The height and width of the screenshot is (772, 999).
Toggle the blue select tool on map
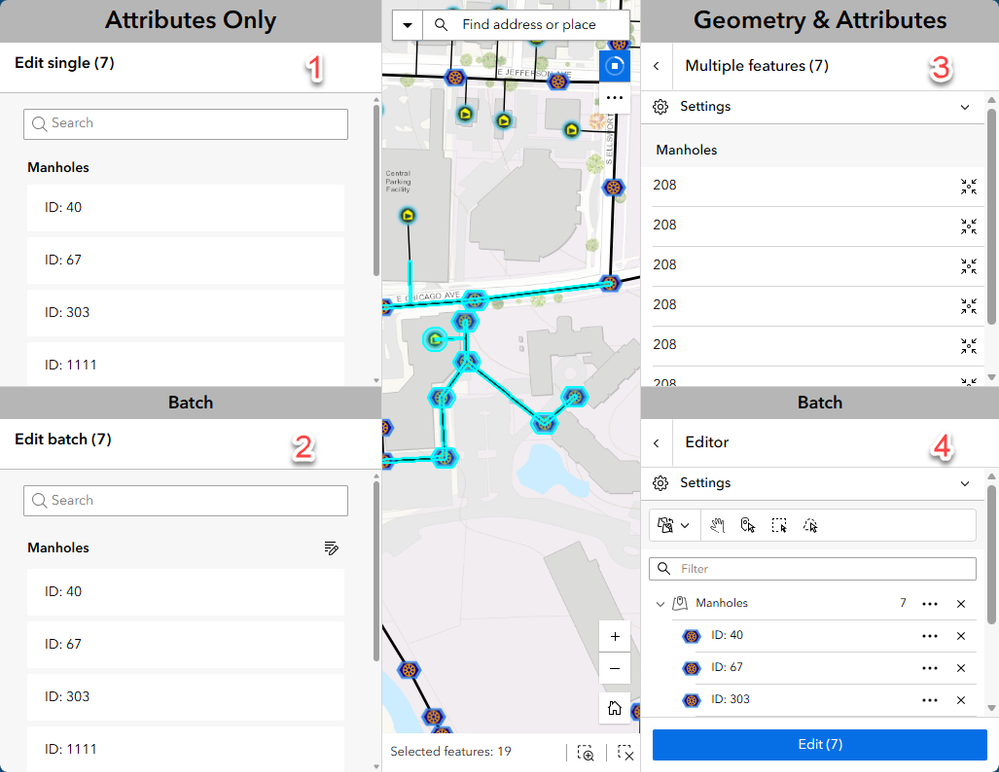pyautogui.click(x=615, y=66)
